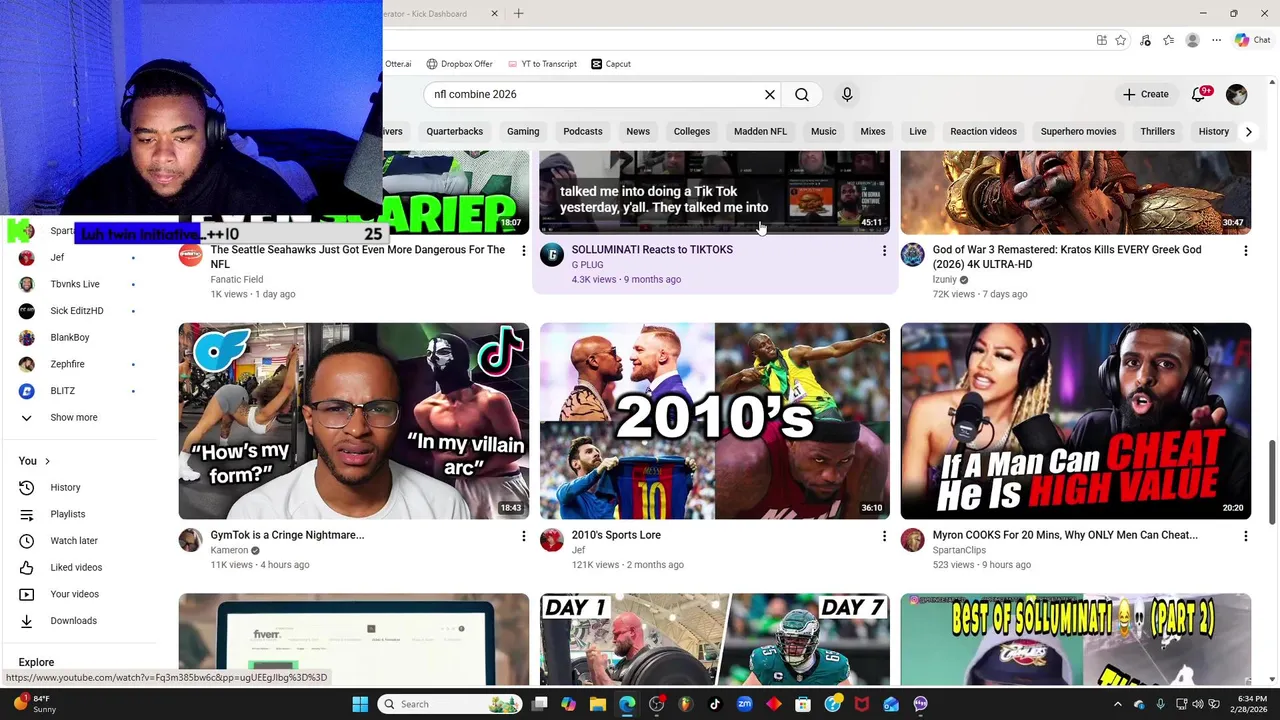The image size is (1280, 720).
Task: Open the Dropbox Offer bookmark
Action: pyautogui.click(x=460, y=64)
